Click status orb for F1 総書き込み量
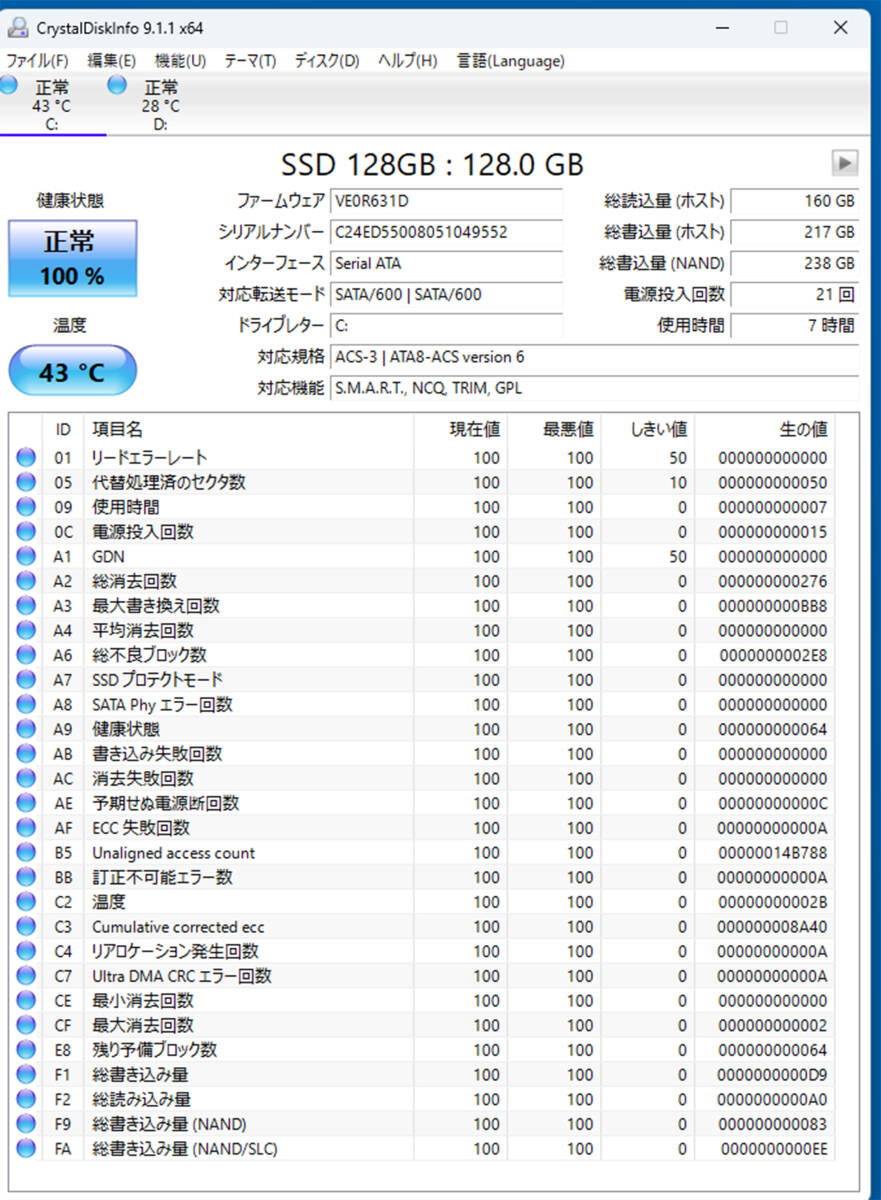 [26, 1075]
